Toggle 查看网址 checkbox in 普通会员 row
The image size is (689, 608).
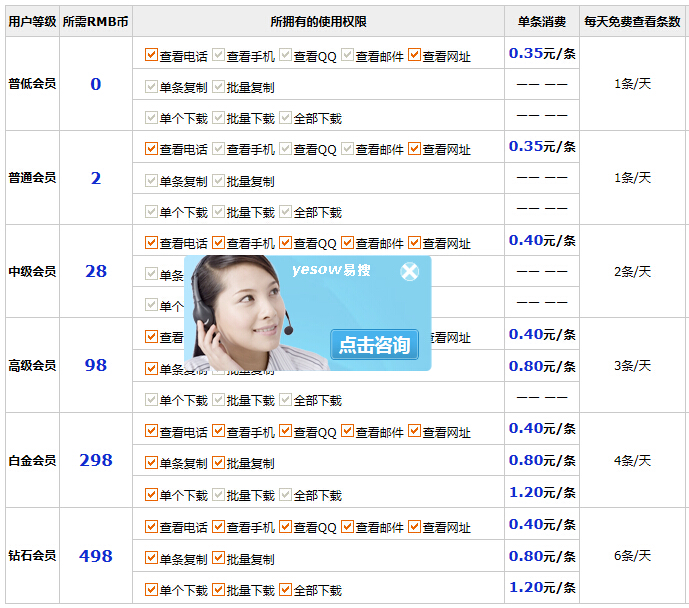coord(415,149)
